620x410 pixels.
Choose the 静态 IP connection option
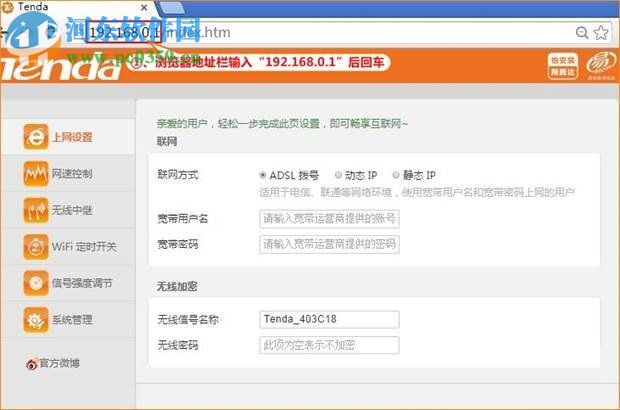(x=396, y=175)
